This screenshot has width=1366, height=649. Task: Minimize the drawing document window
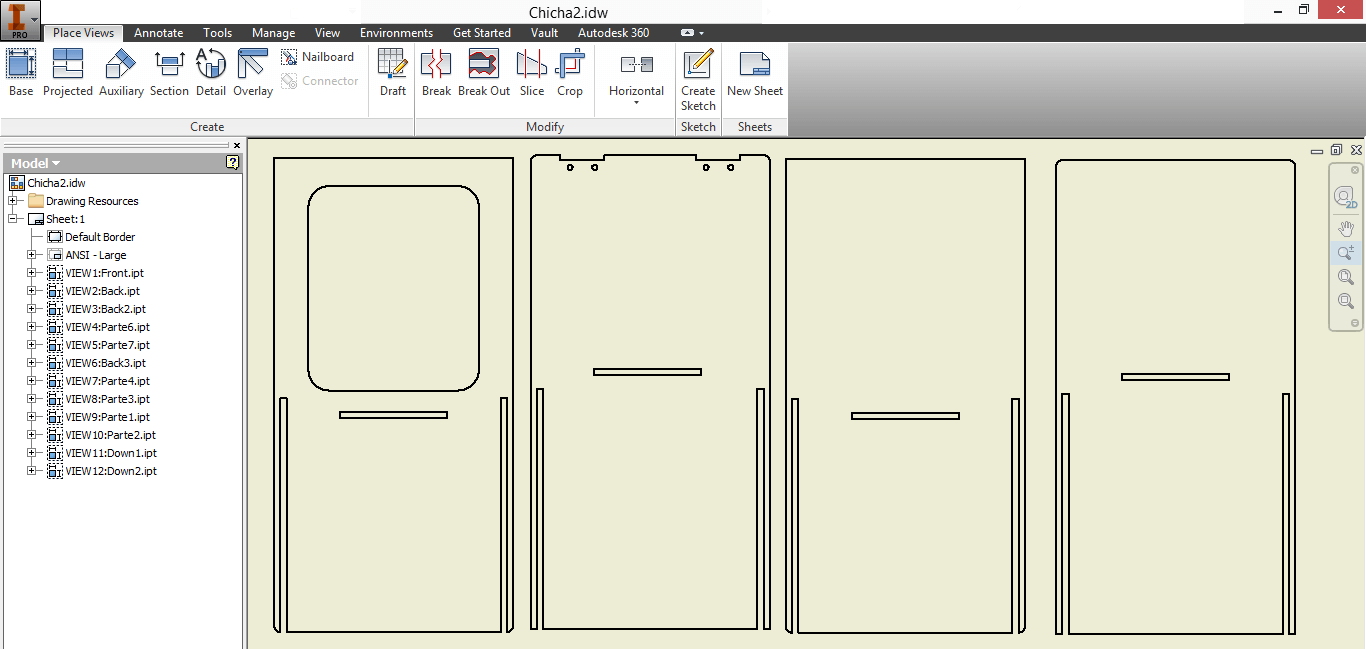[1319, 150]
